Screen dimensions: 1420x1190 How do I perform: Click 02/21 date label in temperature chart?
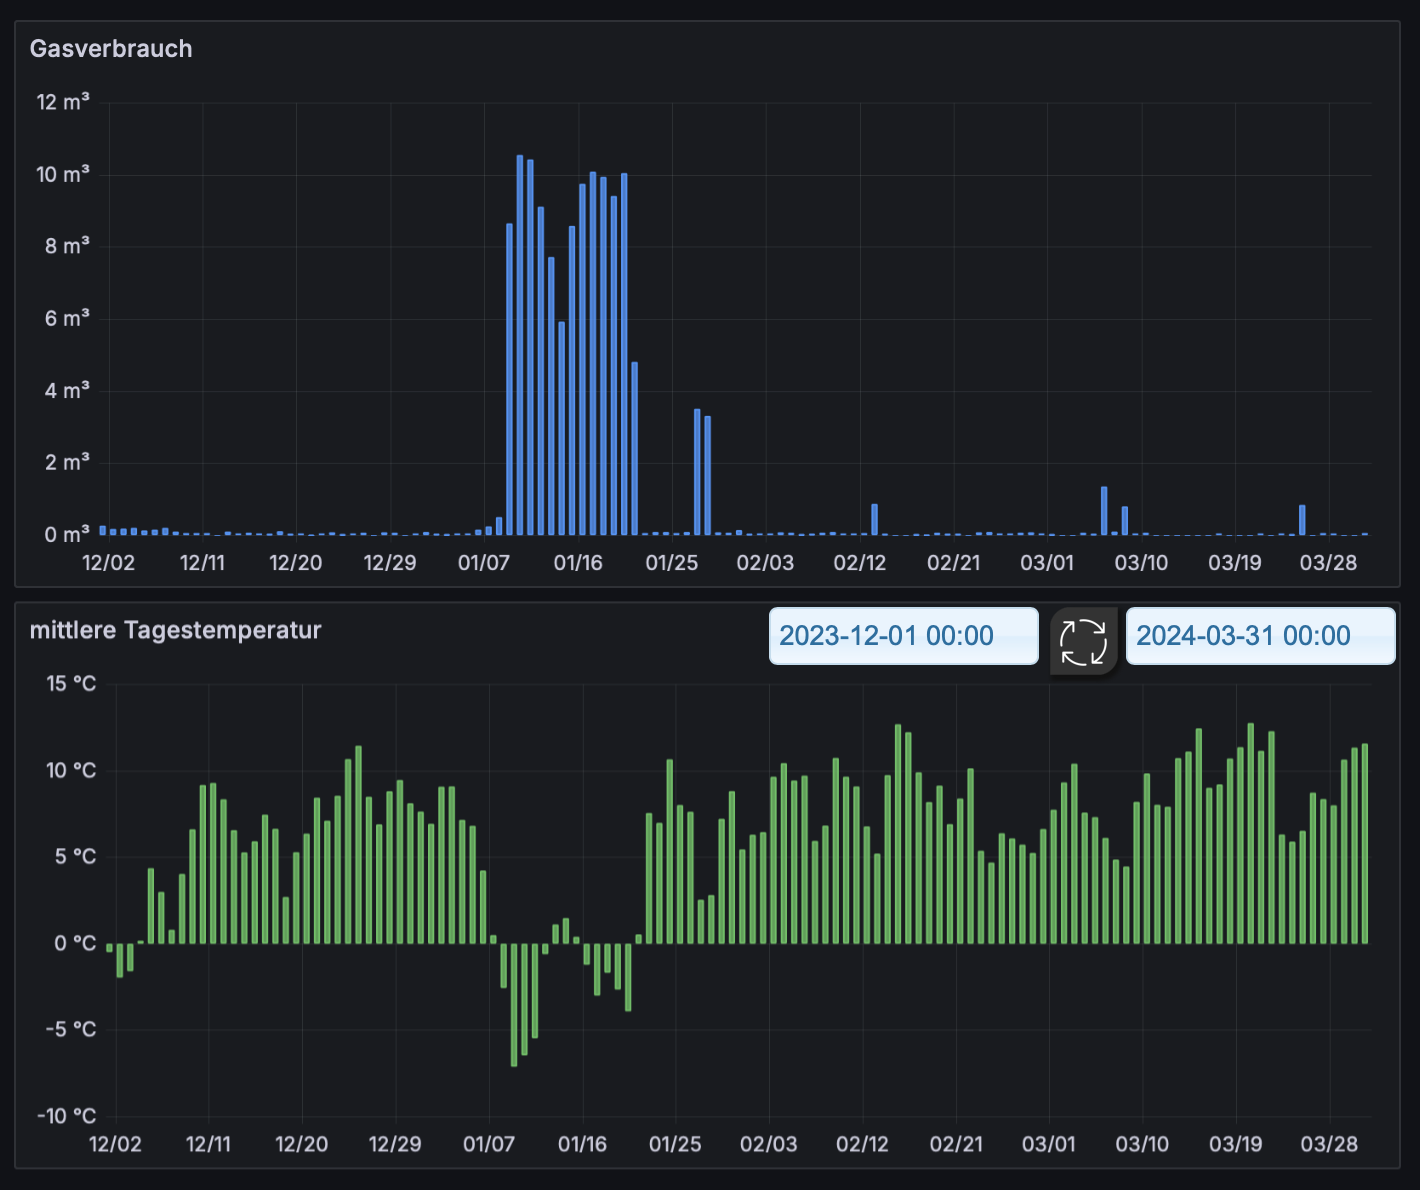pyautogui.click(x=956, y=1144)
